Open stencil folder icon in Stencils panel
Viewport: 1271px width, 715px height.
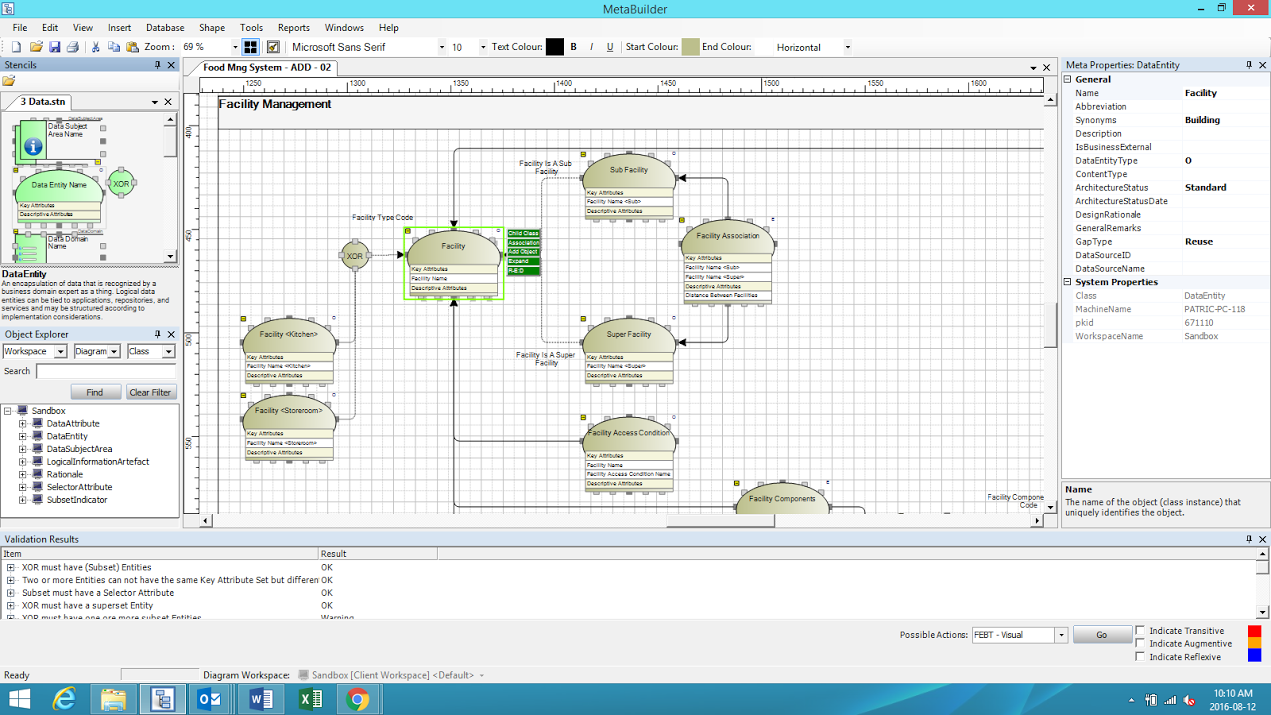click(x=9, y=81)
